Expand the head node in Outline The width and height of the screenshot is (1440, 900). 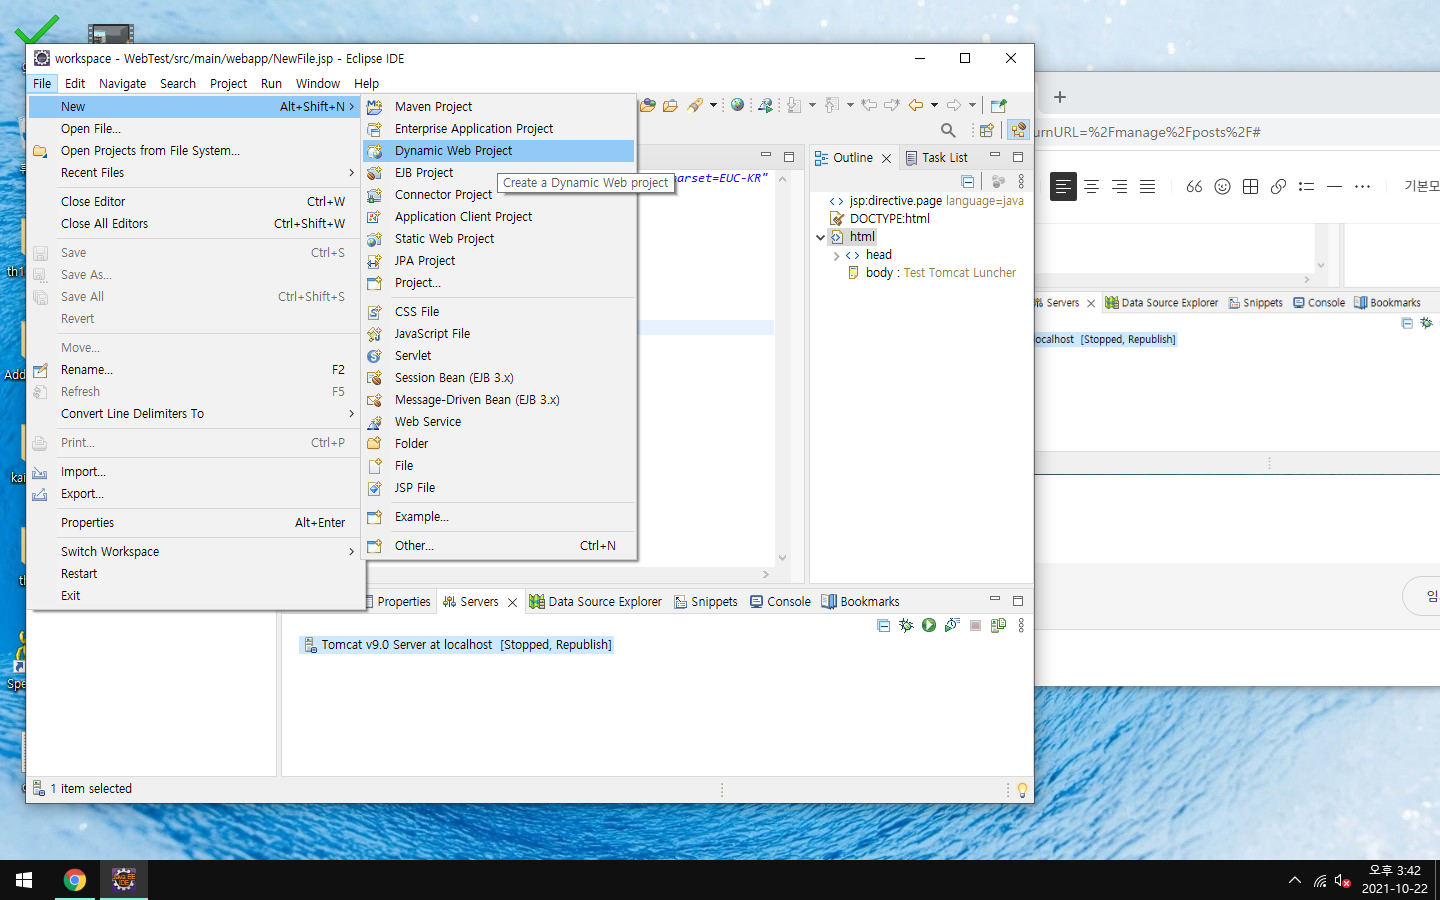click(x=836, y=255)
